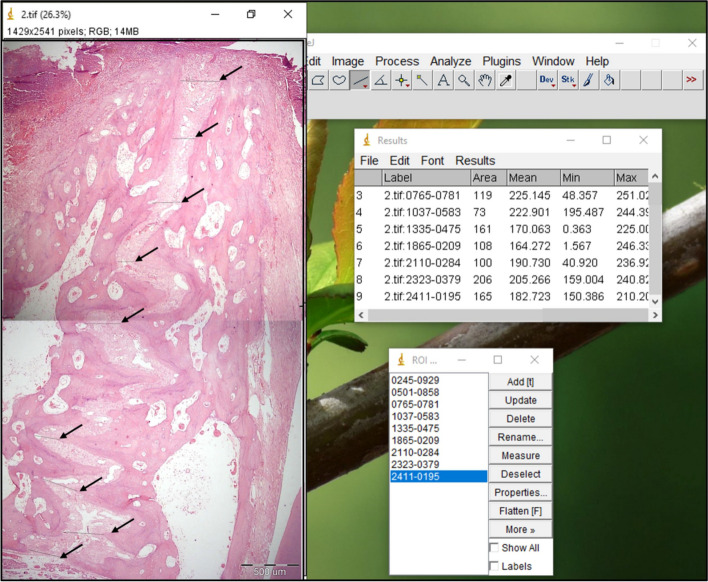
Task: Toggle the Labels checkbox
Action: coord(494,566)
